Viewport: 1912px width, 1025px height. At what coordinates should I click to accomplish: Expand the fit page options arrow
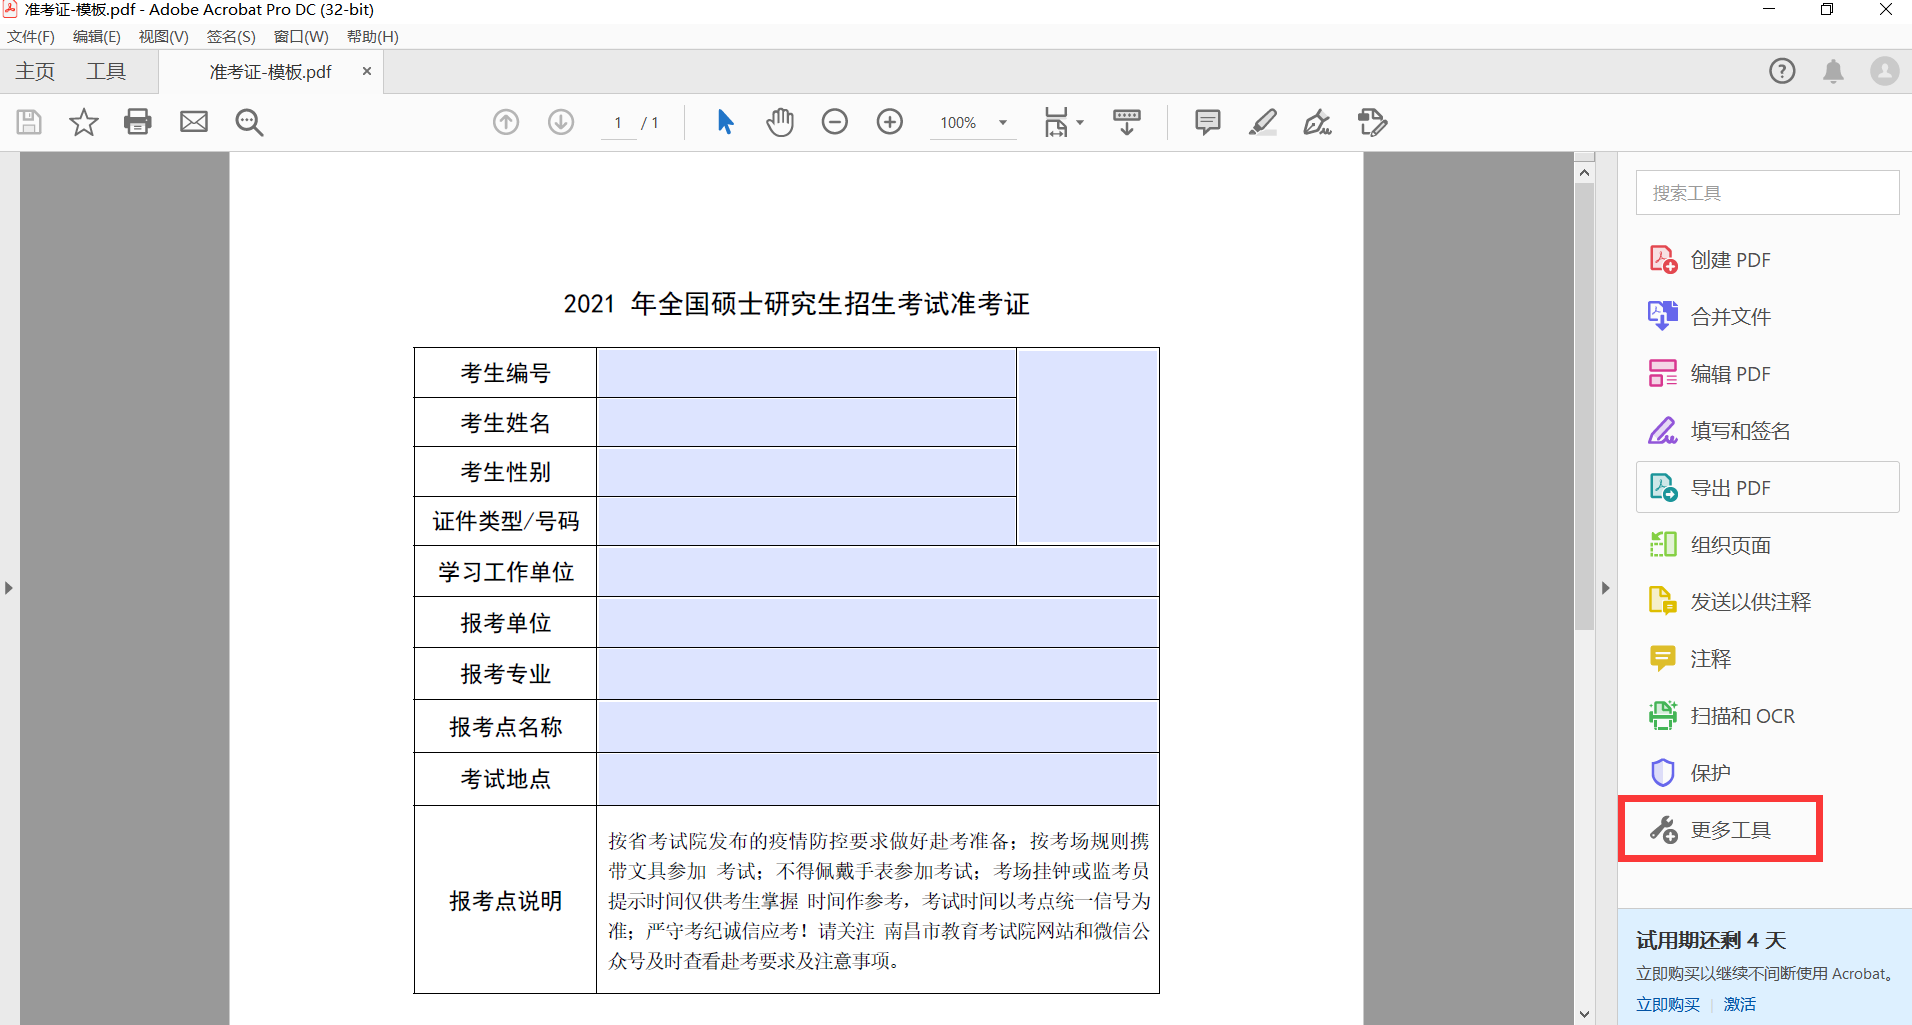tap(1080, 123)
